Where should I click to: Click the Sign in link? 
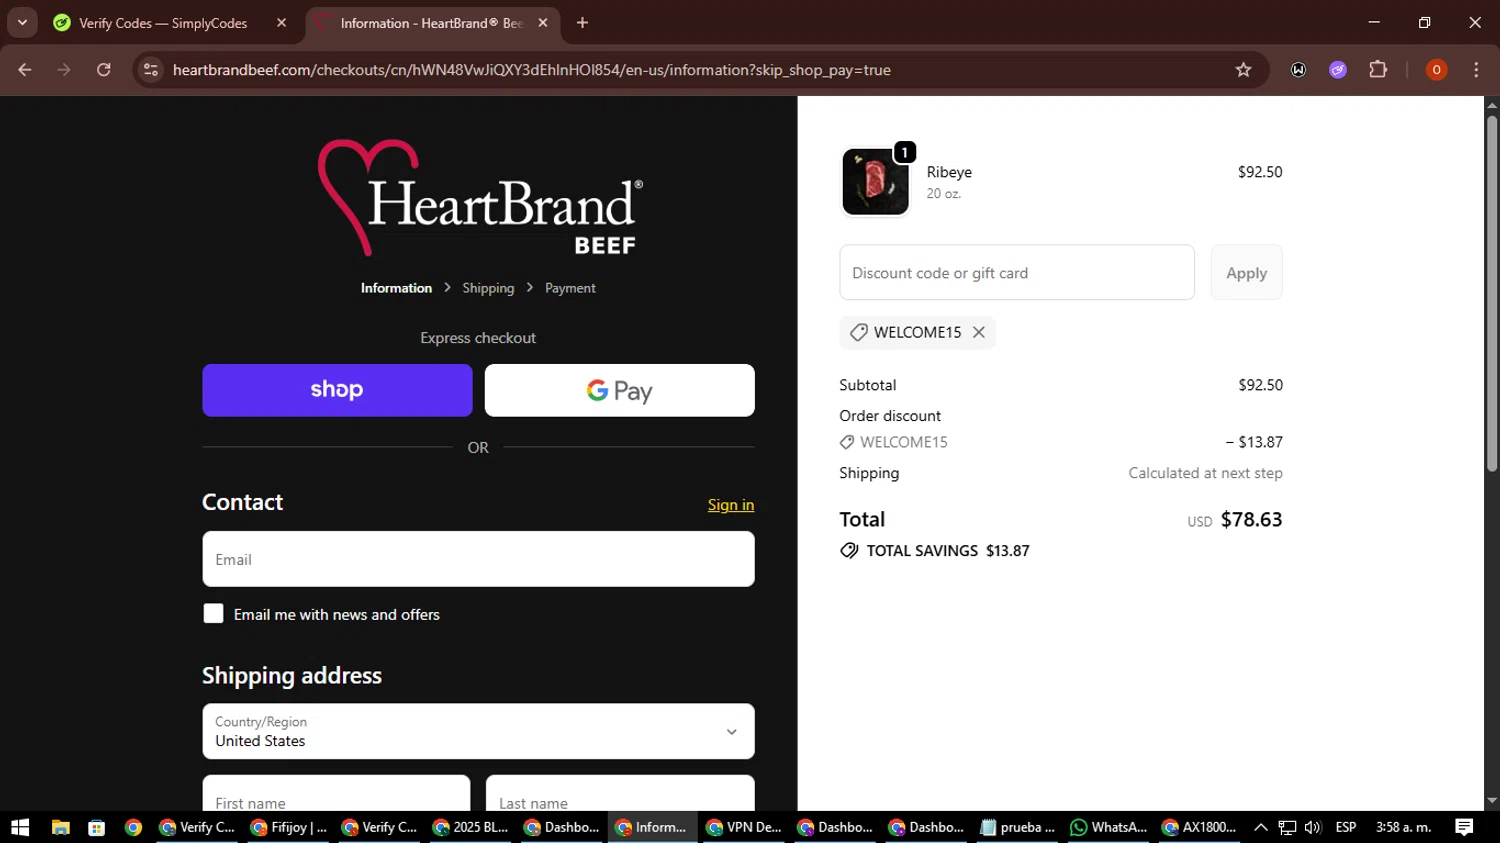click(x=731, y=505)
